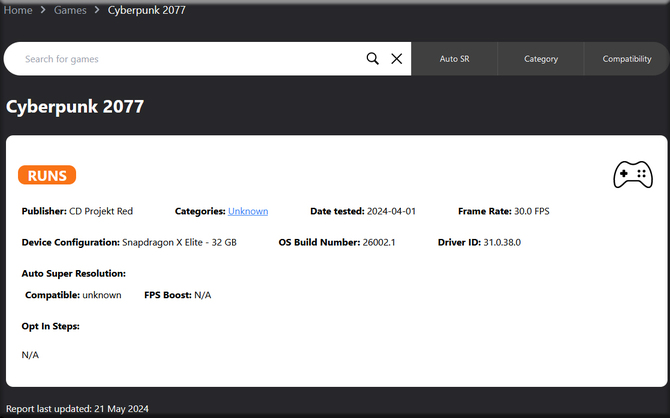Screen dimensions: 670x418
Task: Click Report last updated 21 May 2024
Action: point(77,409)
